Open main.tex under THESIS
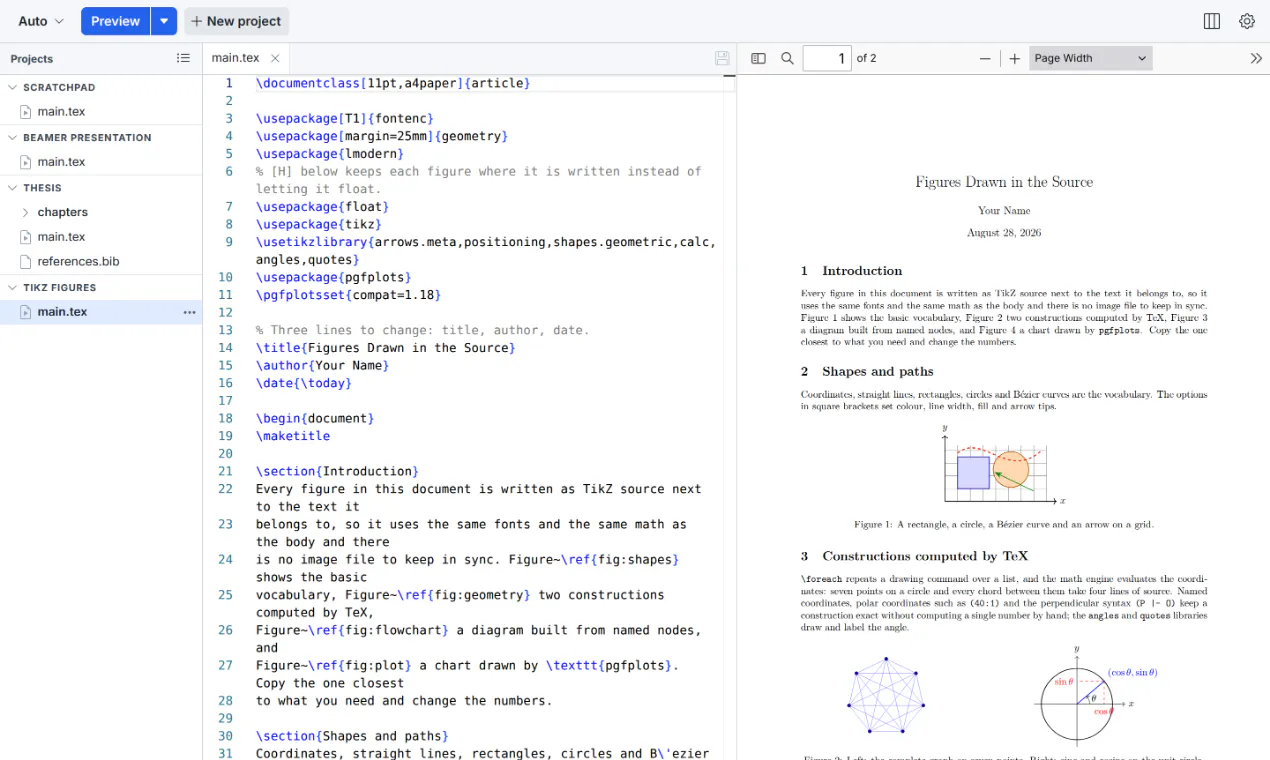This screenshot has height=760, width=1270. tap(101, 237)
